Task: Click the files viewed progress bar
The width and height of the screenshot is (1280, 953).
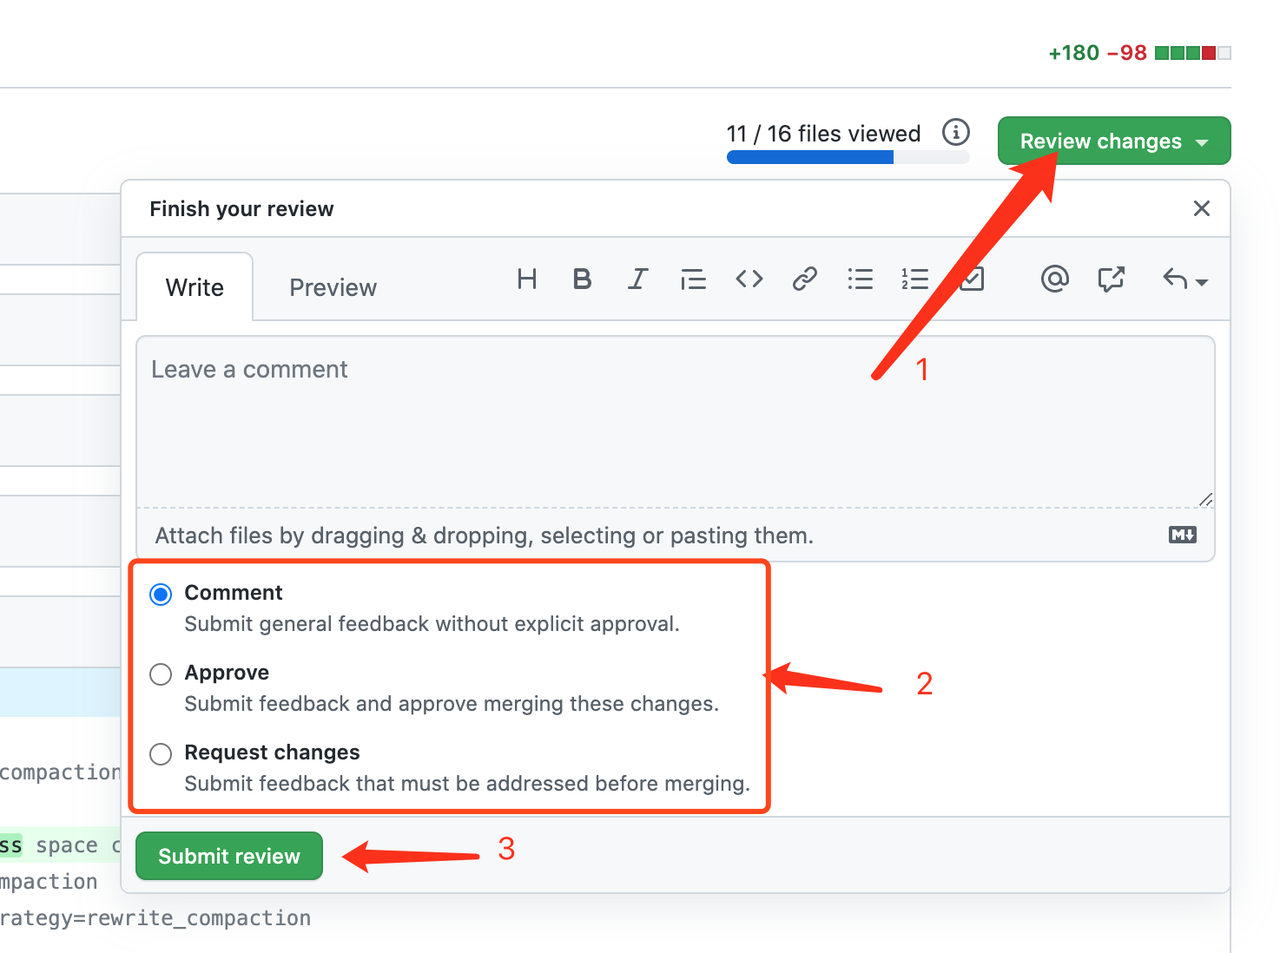Action: 847,157
